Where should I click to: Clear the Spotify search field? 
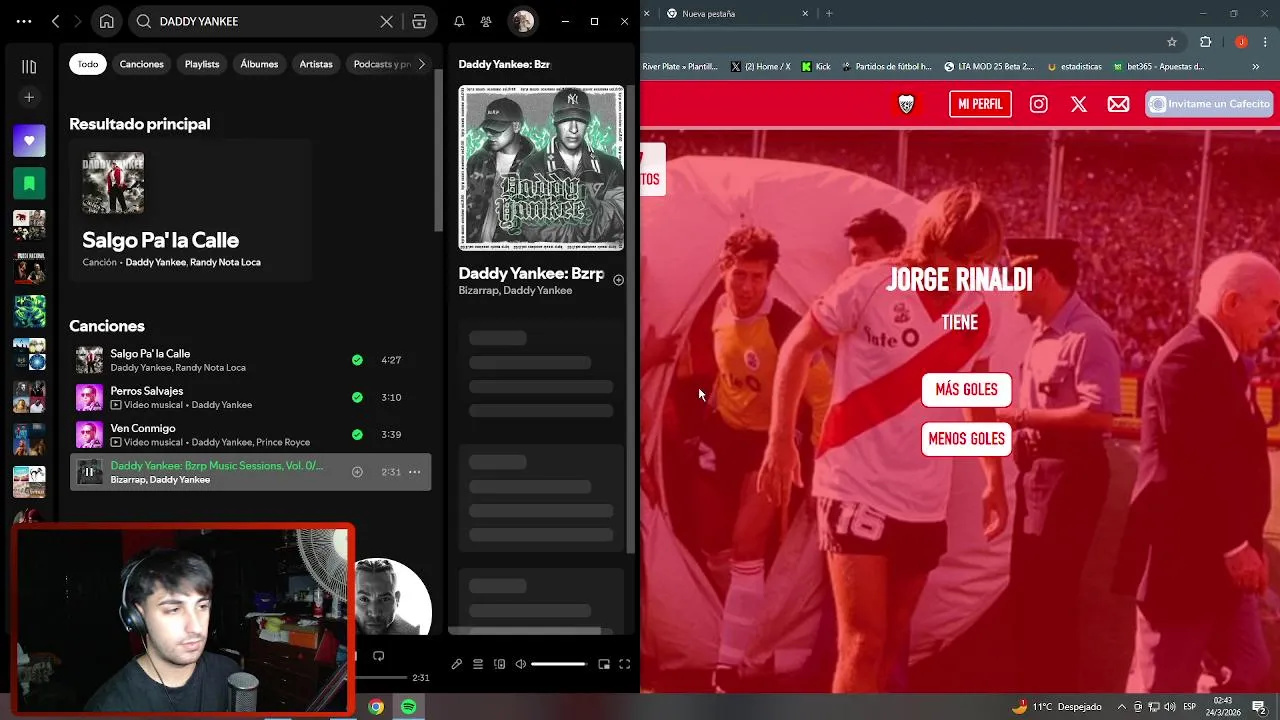pos(387,21)
